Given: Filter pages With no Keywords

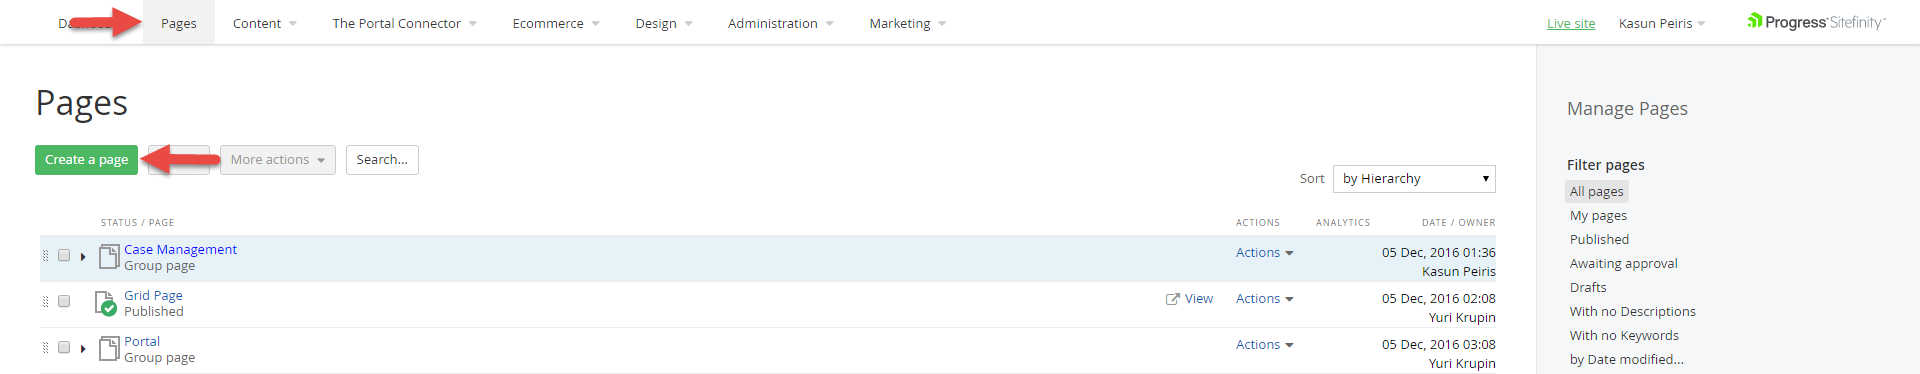Looking at the screenshot, I should [1624, 336].
